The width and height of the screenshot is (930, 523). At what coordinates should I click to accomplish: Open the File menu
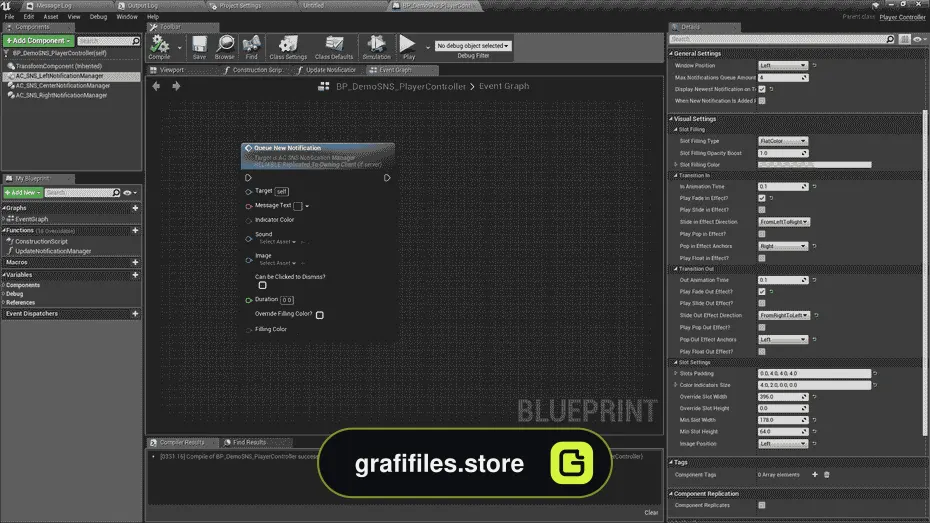click(x=9, y=17)
